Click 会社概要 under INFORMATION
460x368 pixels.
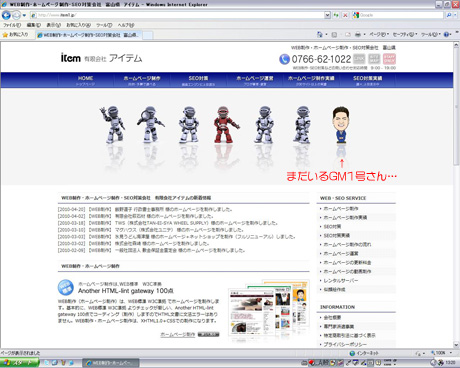332,317
